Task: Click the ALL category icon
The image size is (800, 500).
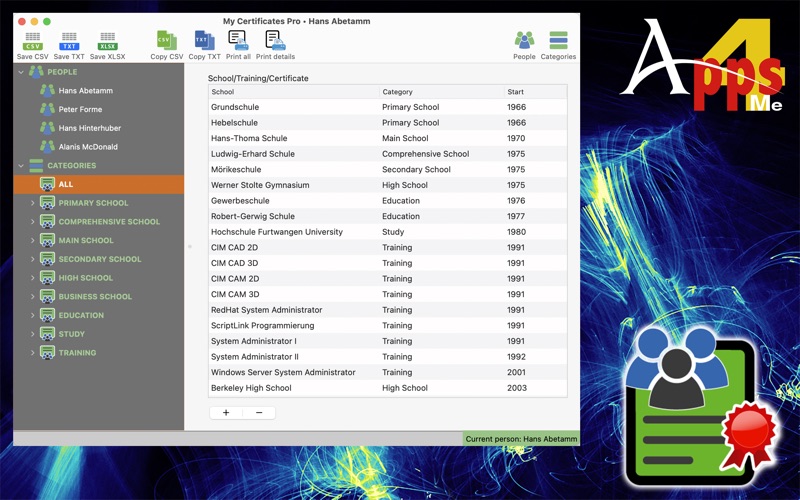Action: coord(47,184)
